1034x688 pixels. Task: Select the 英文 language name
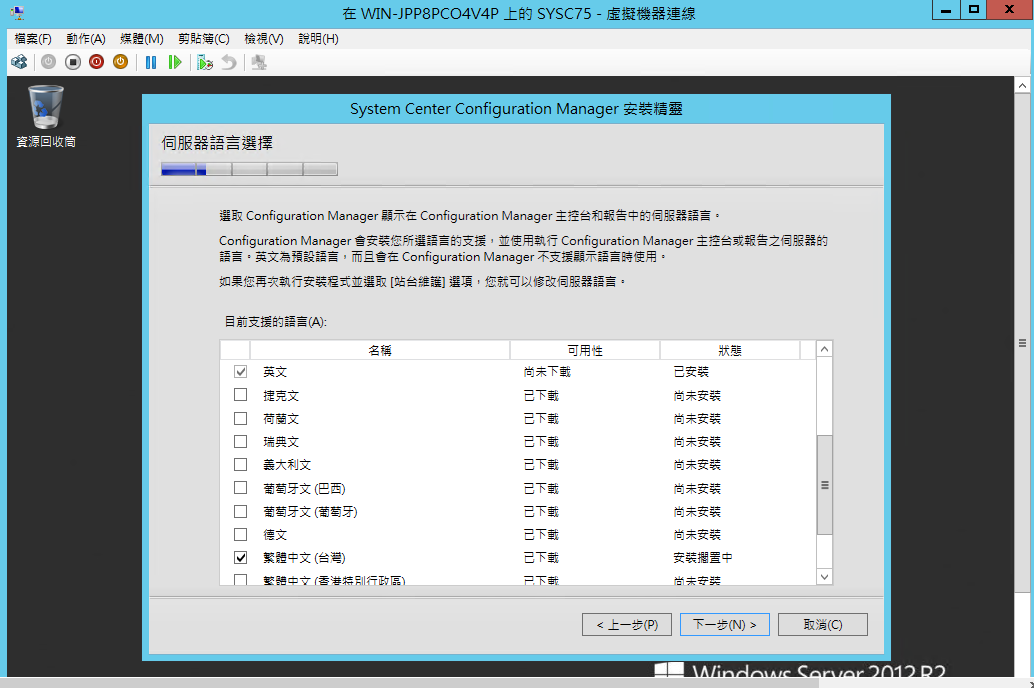click(275, 372)
